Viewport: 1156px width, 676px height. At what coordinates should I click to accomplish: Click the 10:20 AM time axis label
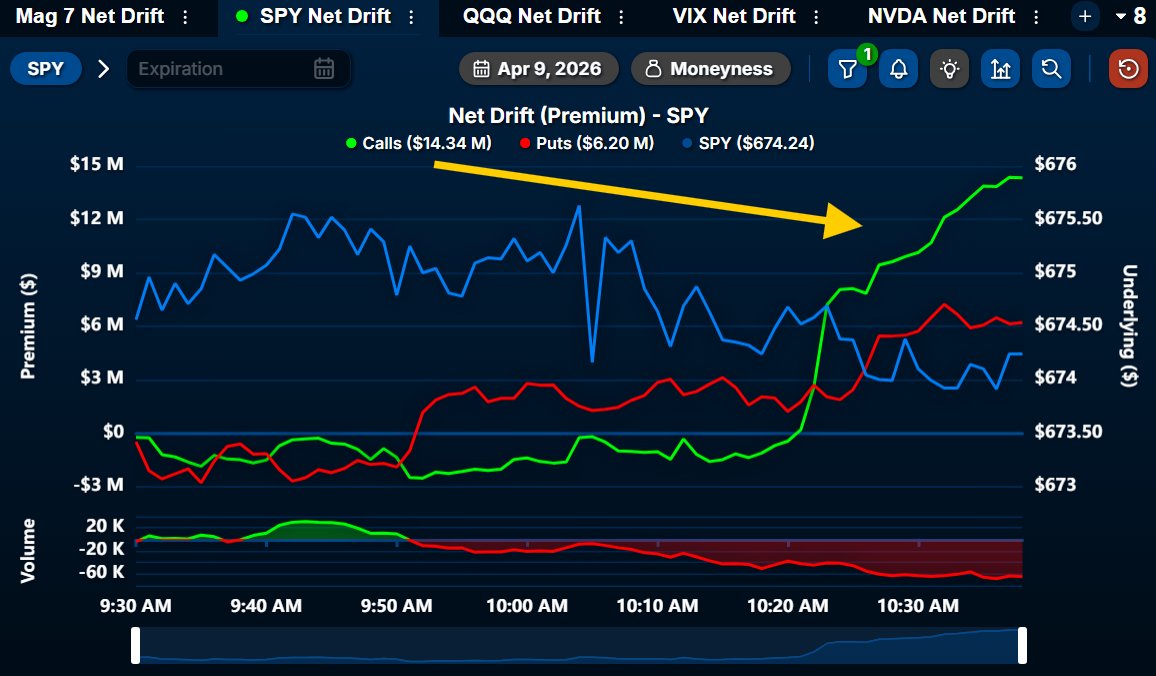788,606
